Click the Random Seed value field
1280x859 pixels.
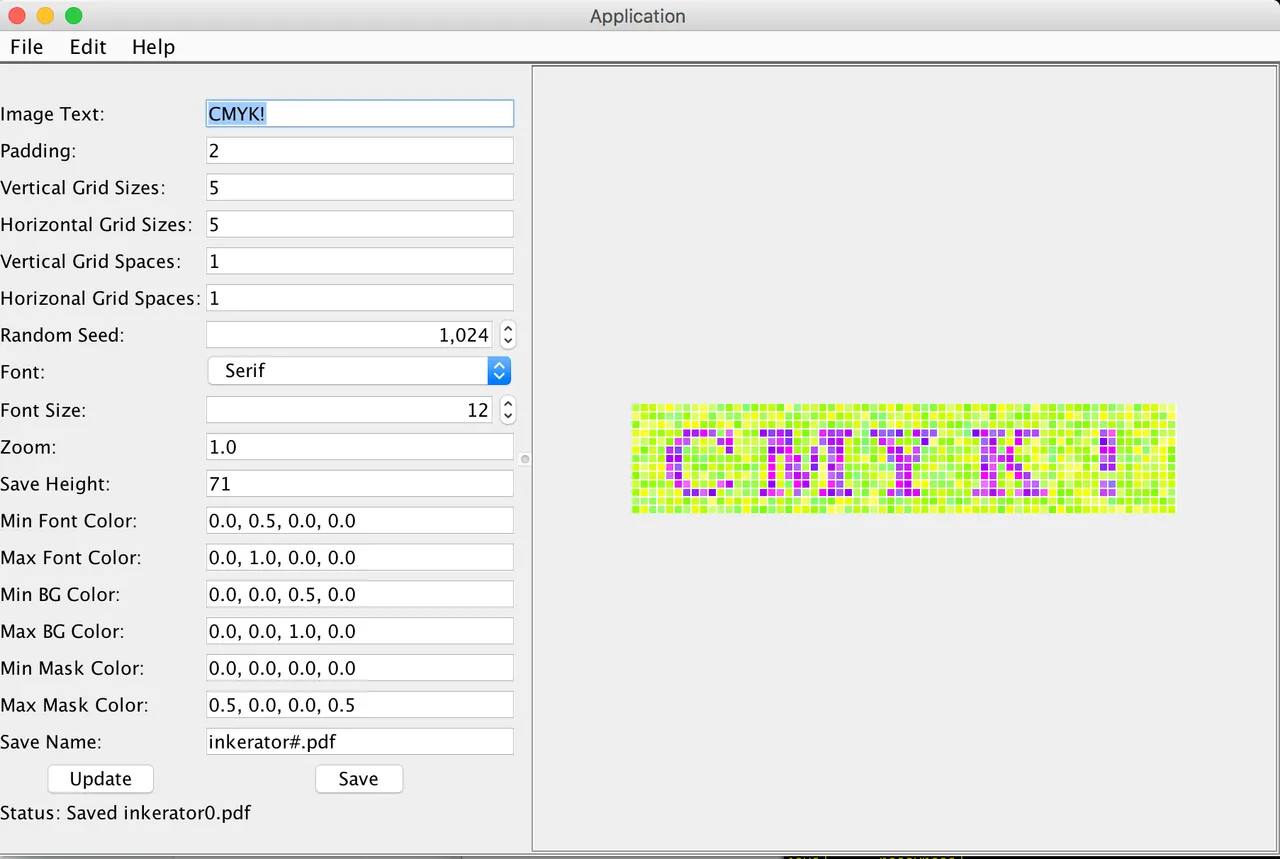[349, 335]
